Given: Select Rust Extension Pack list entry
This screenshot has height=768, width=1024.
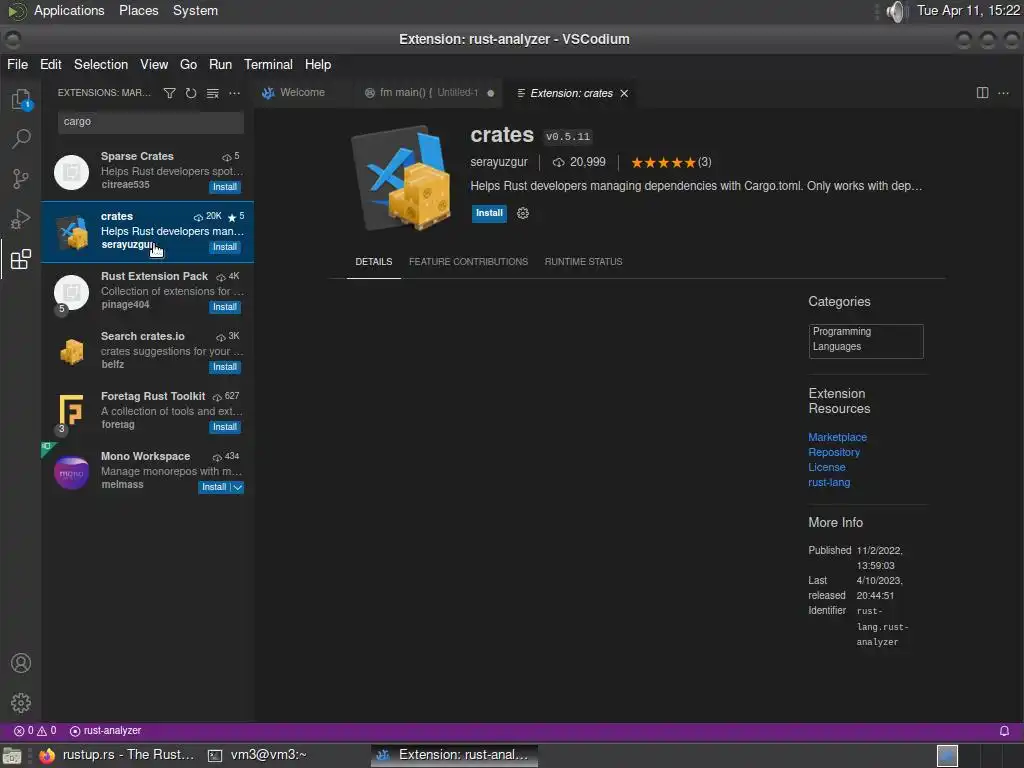Looking at the screenshot, I should 148,292.
